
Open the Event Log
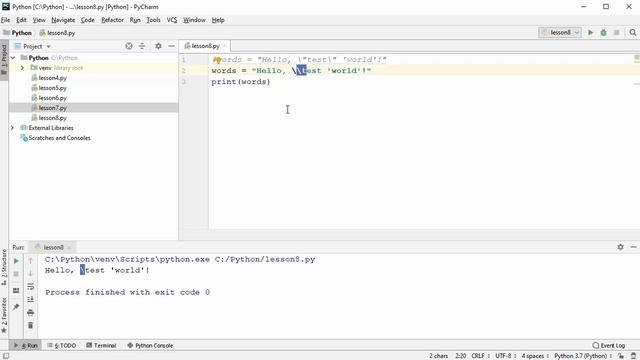pos(609,345)
